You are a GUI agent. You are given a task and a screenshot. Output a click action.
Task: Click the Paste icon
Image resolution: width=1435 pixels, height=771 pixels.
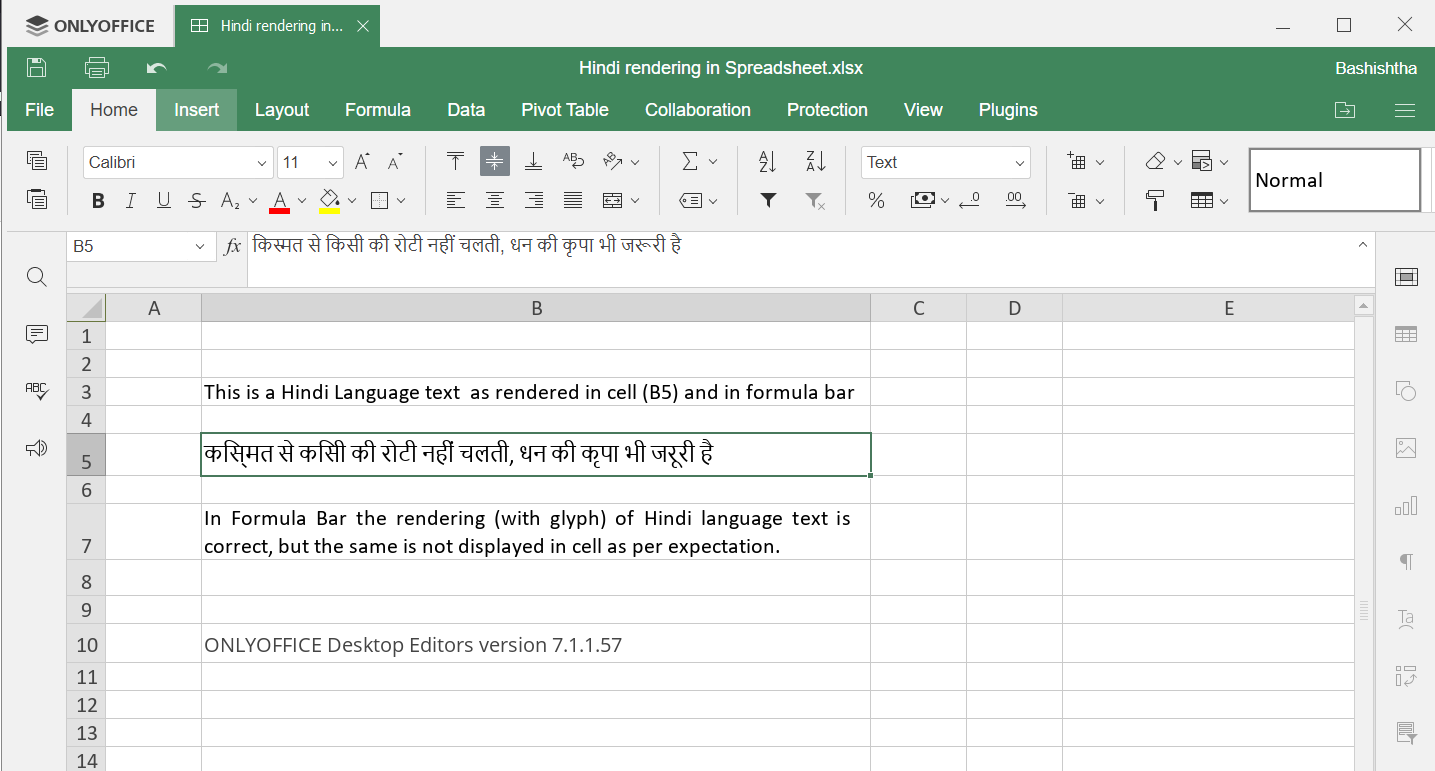pyautogui.click(x=37, y=200)
